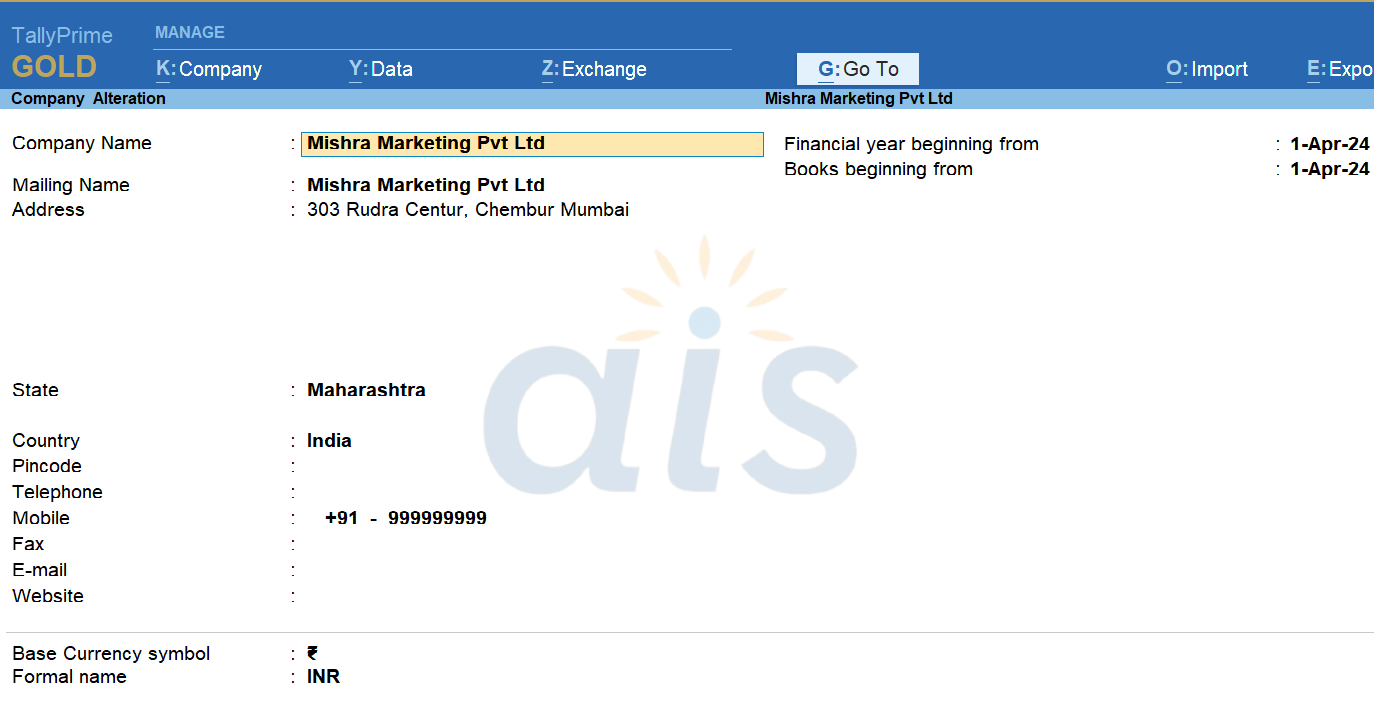Viewport: 1374px width, 719px height.
Task: Click the Address field text
Action: point(468,210)
